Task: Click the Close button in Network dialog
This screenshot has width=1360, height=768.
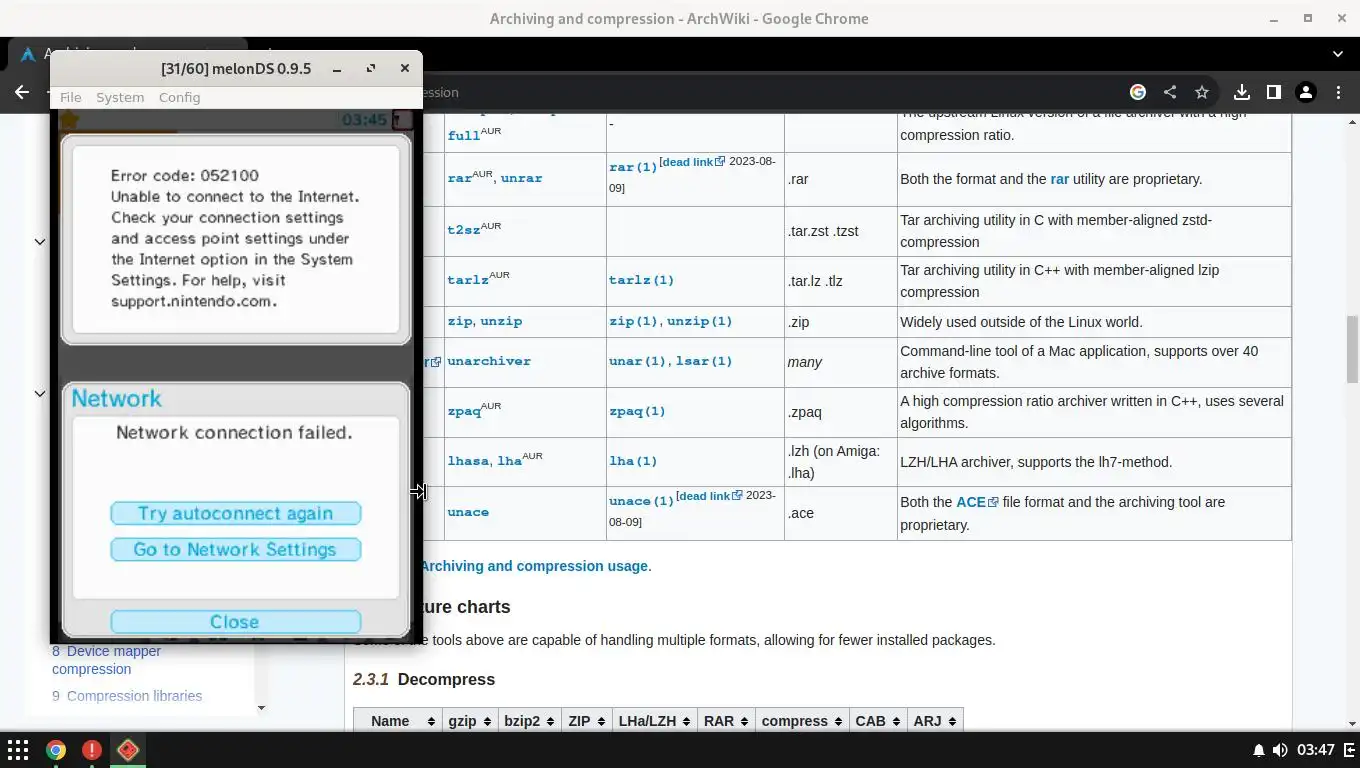Action: [235, 621]
